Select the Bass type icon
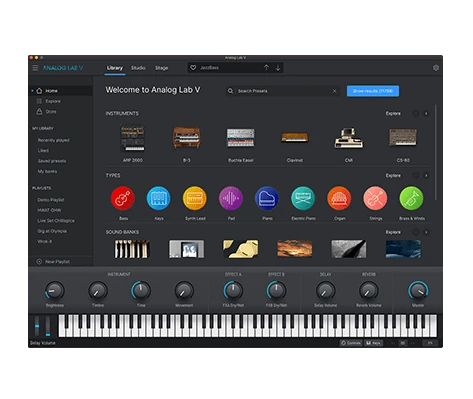 (x=122, y=198)
